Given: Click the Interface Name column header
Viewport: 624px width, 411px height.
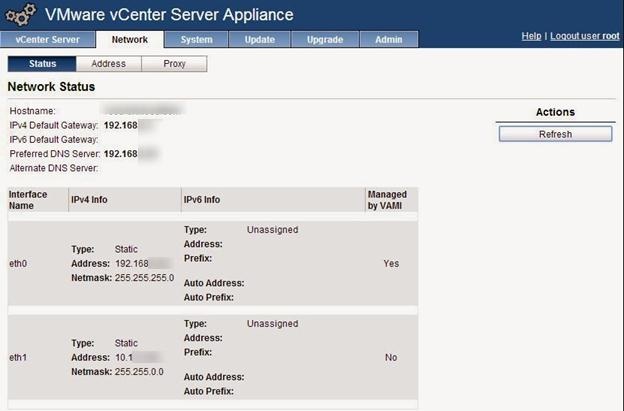Looking at the screenshot, I should coord(28,200).
